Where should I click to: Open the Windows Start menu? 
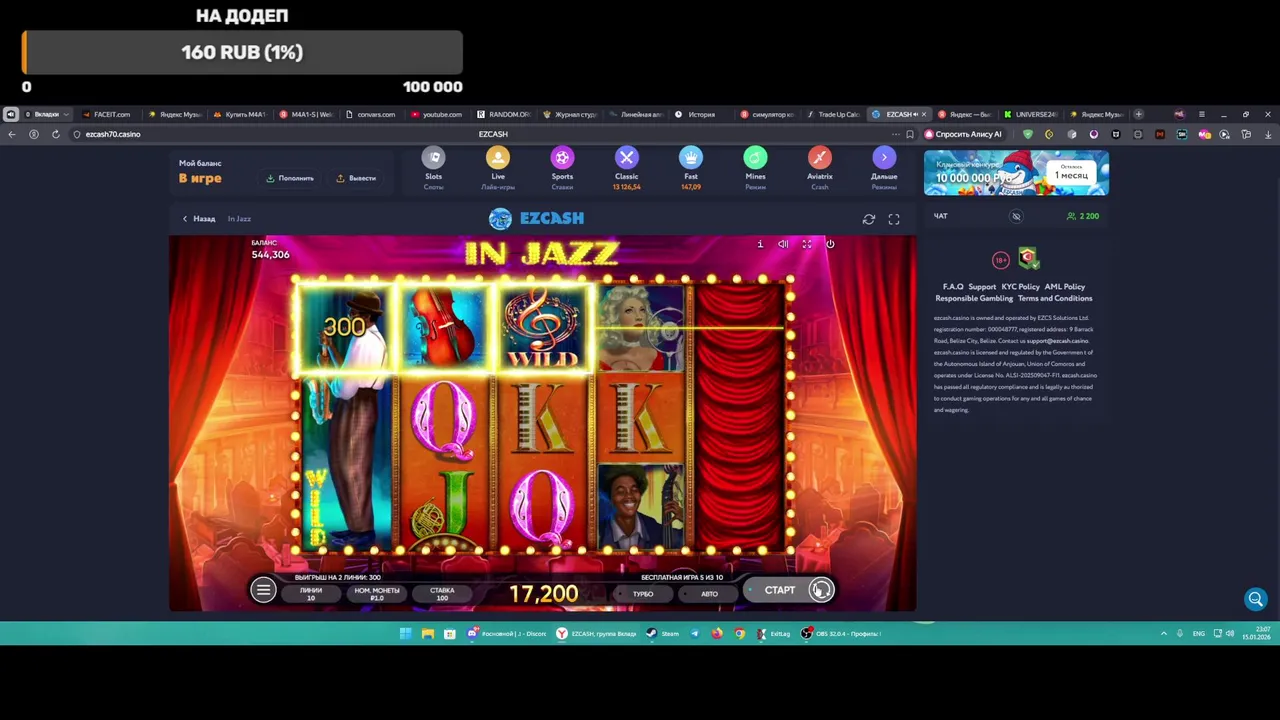tap(405, 633)
